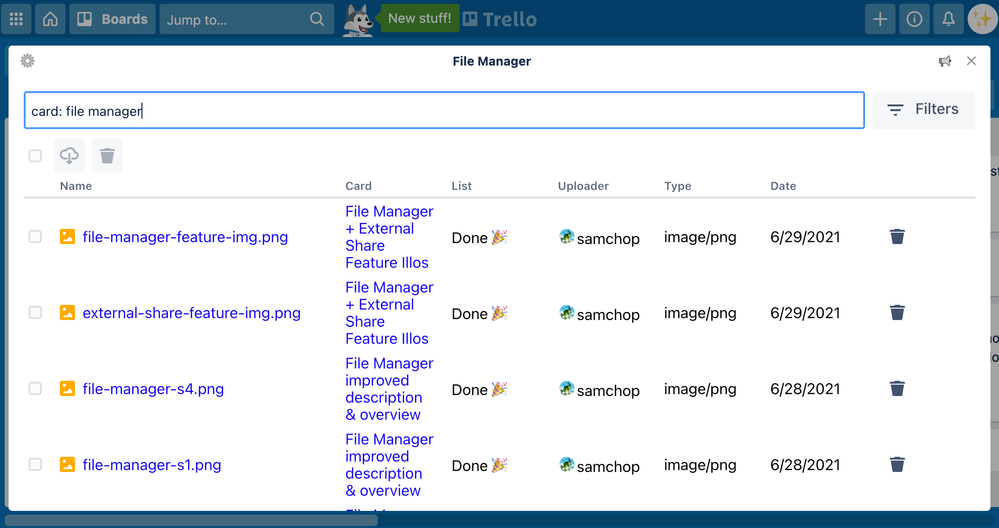This screenshot has width=999, height=528.
Task: Delete external-share-feature-img.png with trash icon
Action: point(897,313)
